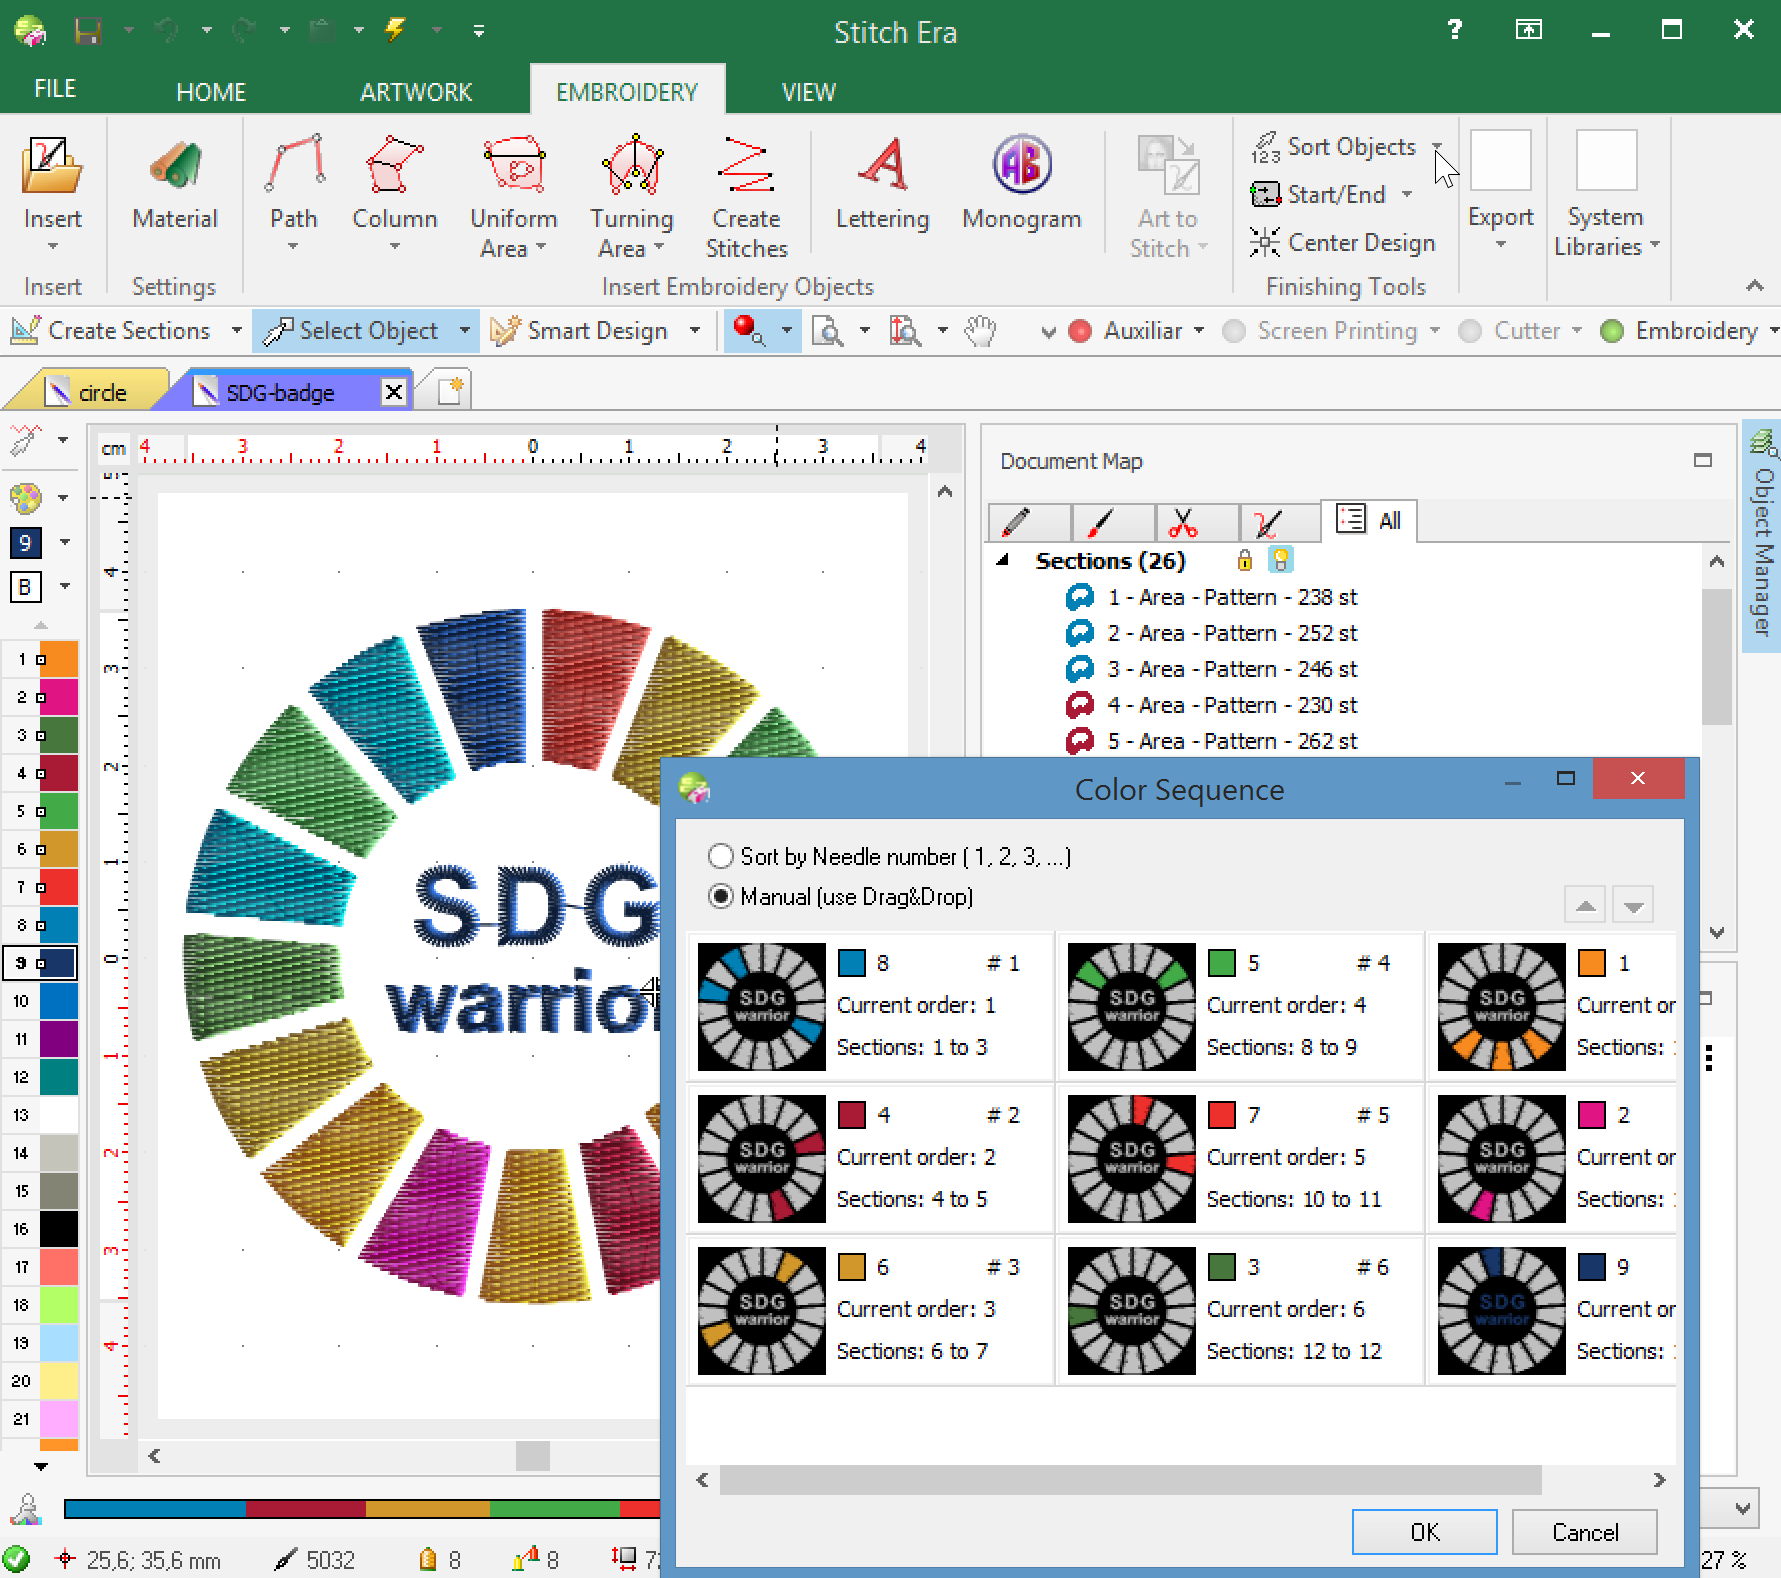The image size is (1781, 1578).
Task: Switch to the ARTWORK ribbon tab
Action: click(x=415, y=92)
